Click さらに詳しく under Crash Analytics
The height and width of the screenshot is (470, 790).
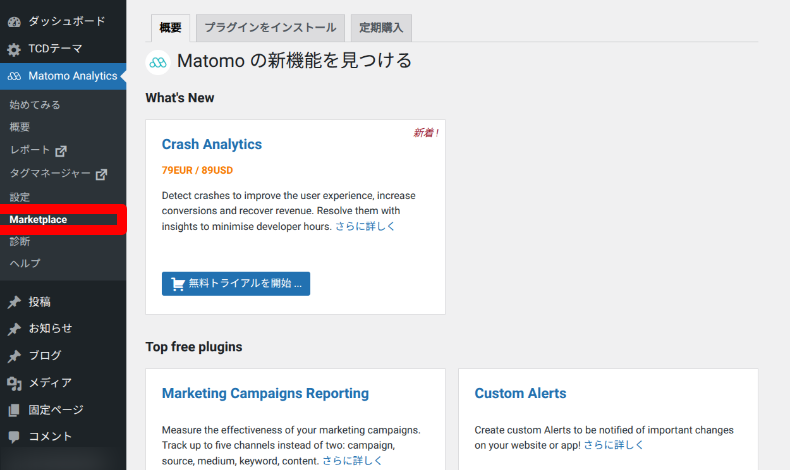(365, 226)
